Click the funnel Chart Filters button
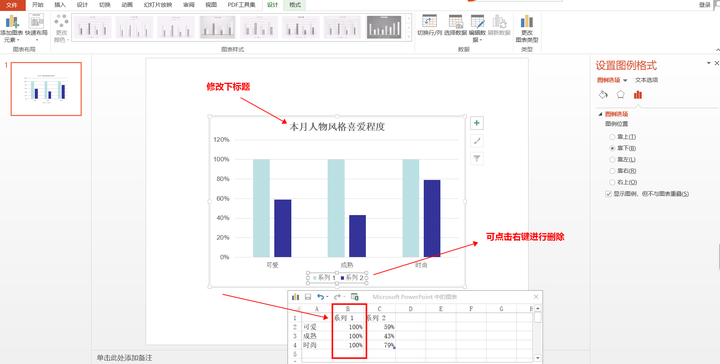Viewport: 720px width, 364px height. click(x=477, y=159)
